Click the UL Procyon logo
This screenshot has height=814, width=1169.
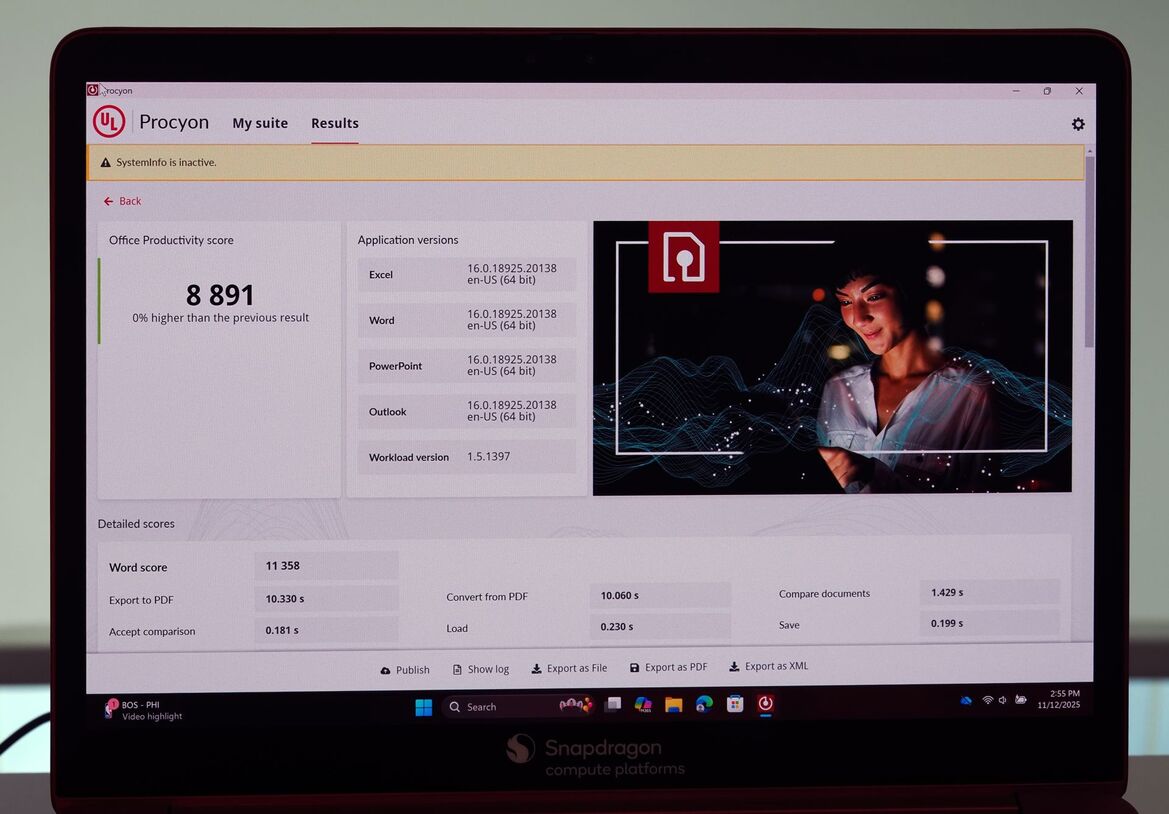pos(108,121)
